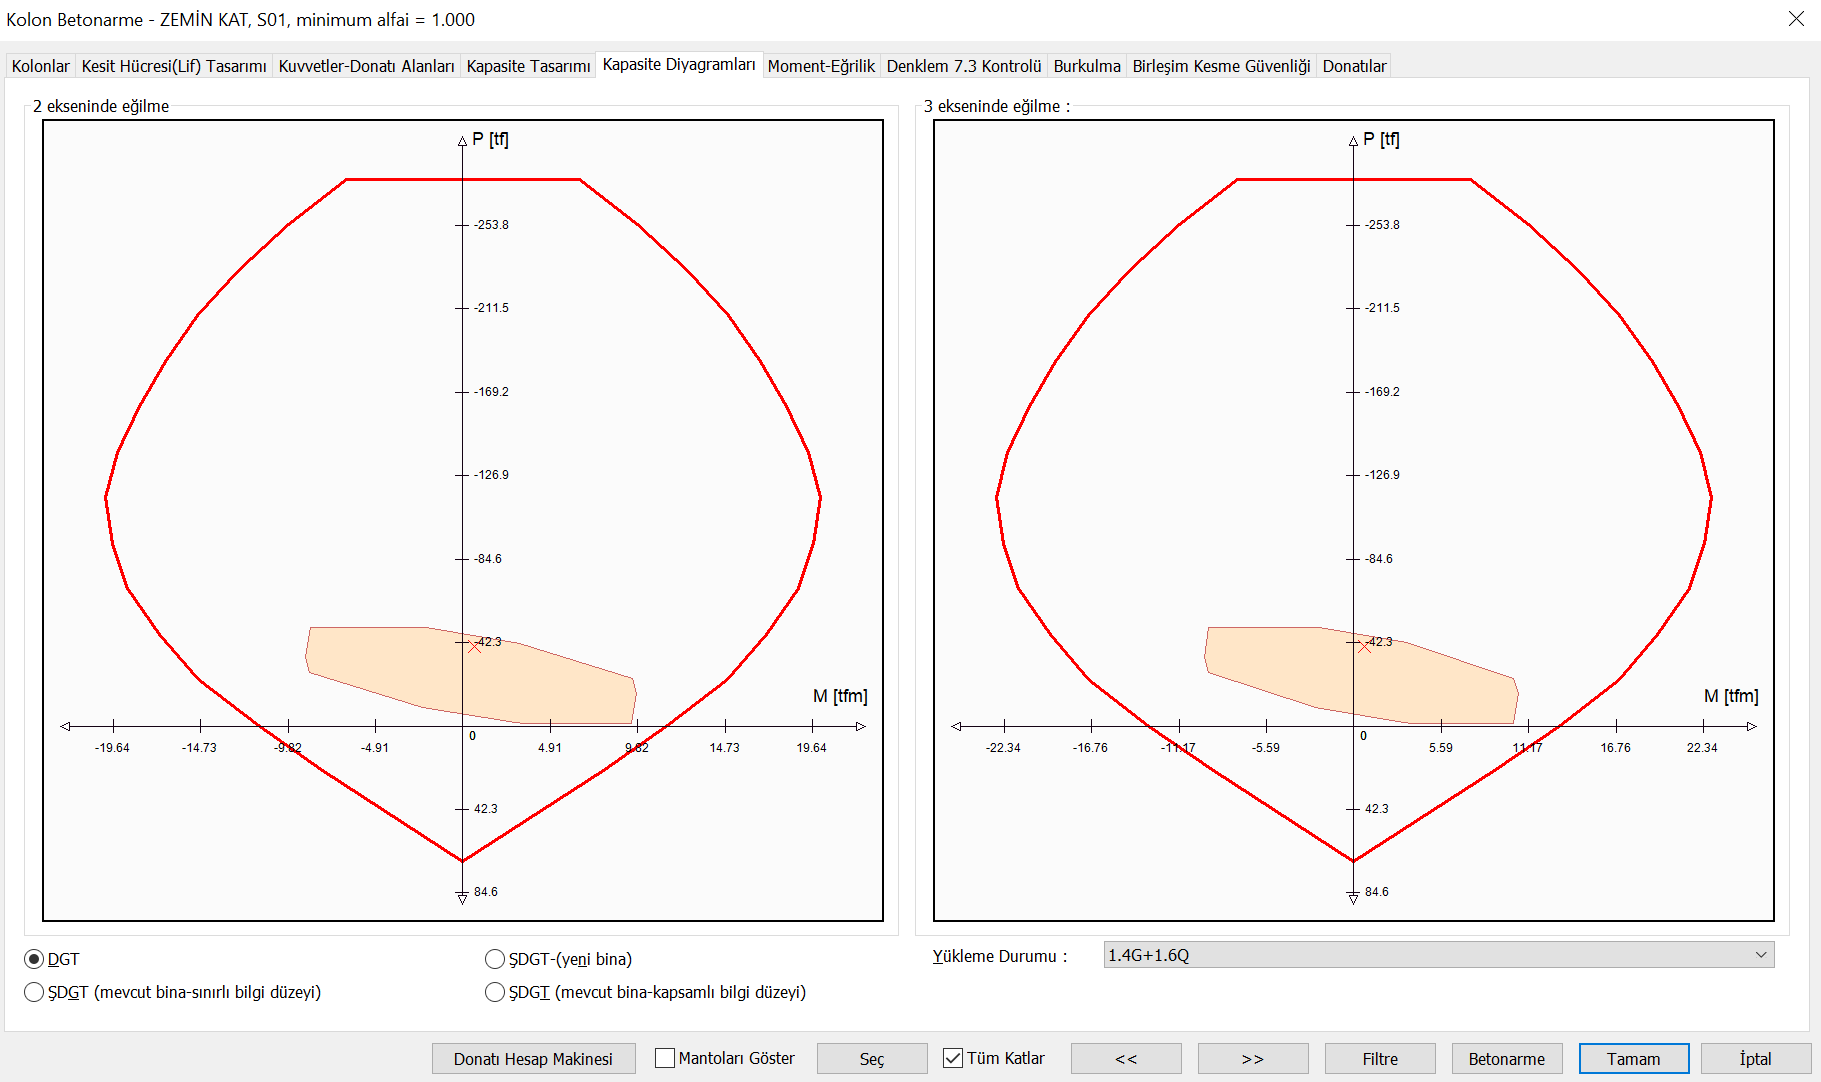
Task: Click the -253.8 axis label in left diagram
Action: (x=491, y=225)
